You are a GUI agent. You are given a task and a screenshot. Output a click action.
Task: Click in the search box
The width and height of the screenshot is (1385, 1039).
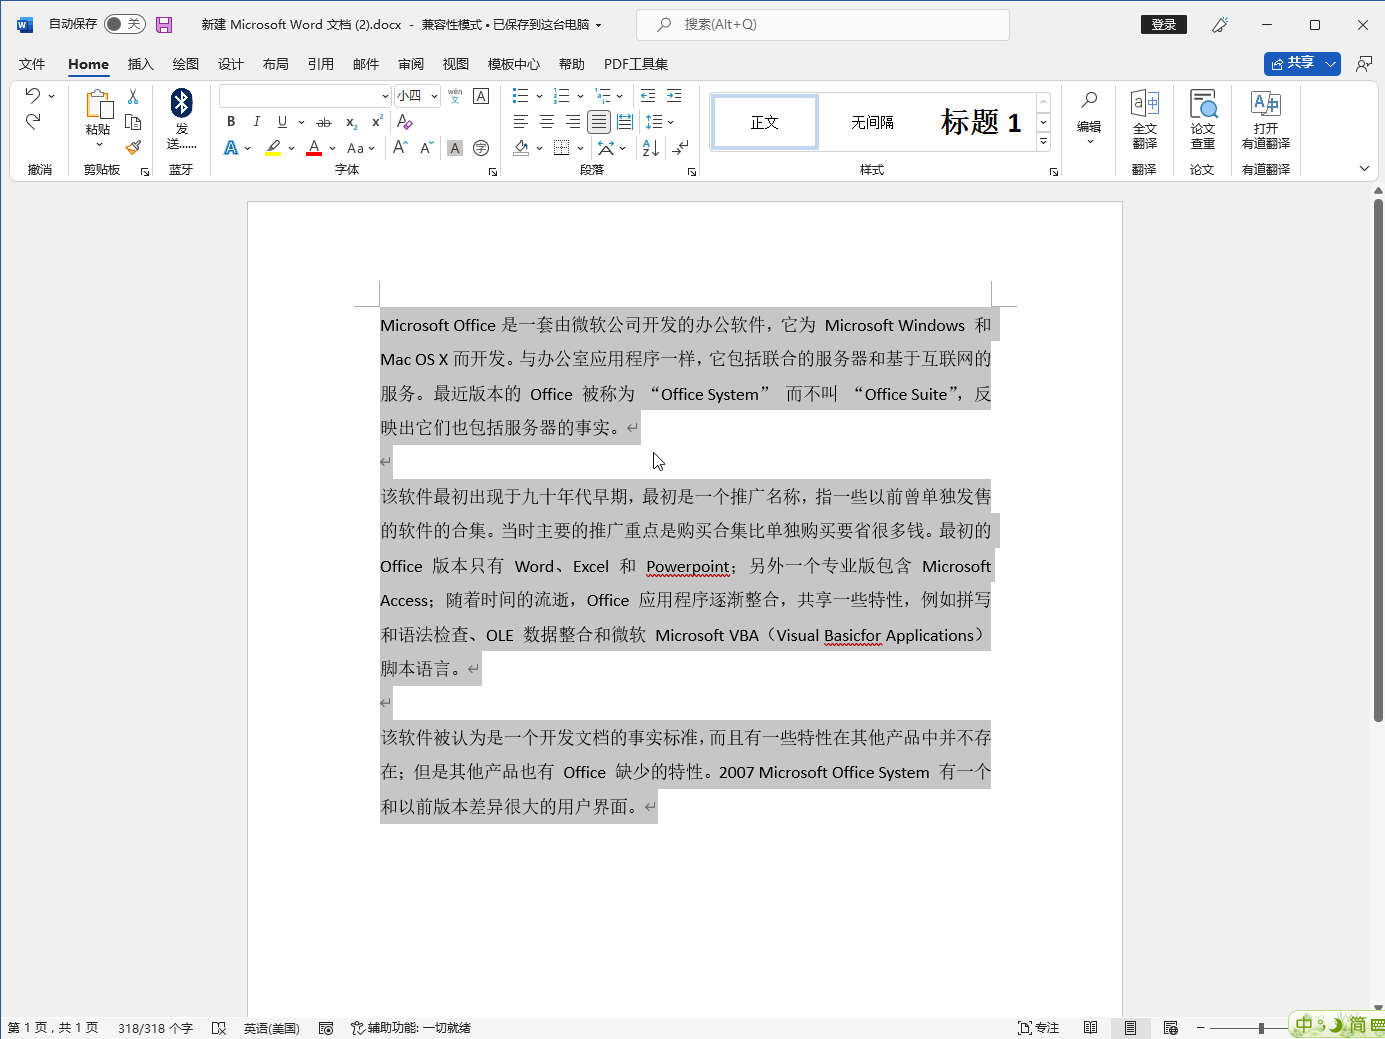(823, 25)
